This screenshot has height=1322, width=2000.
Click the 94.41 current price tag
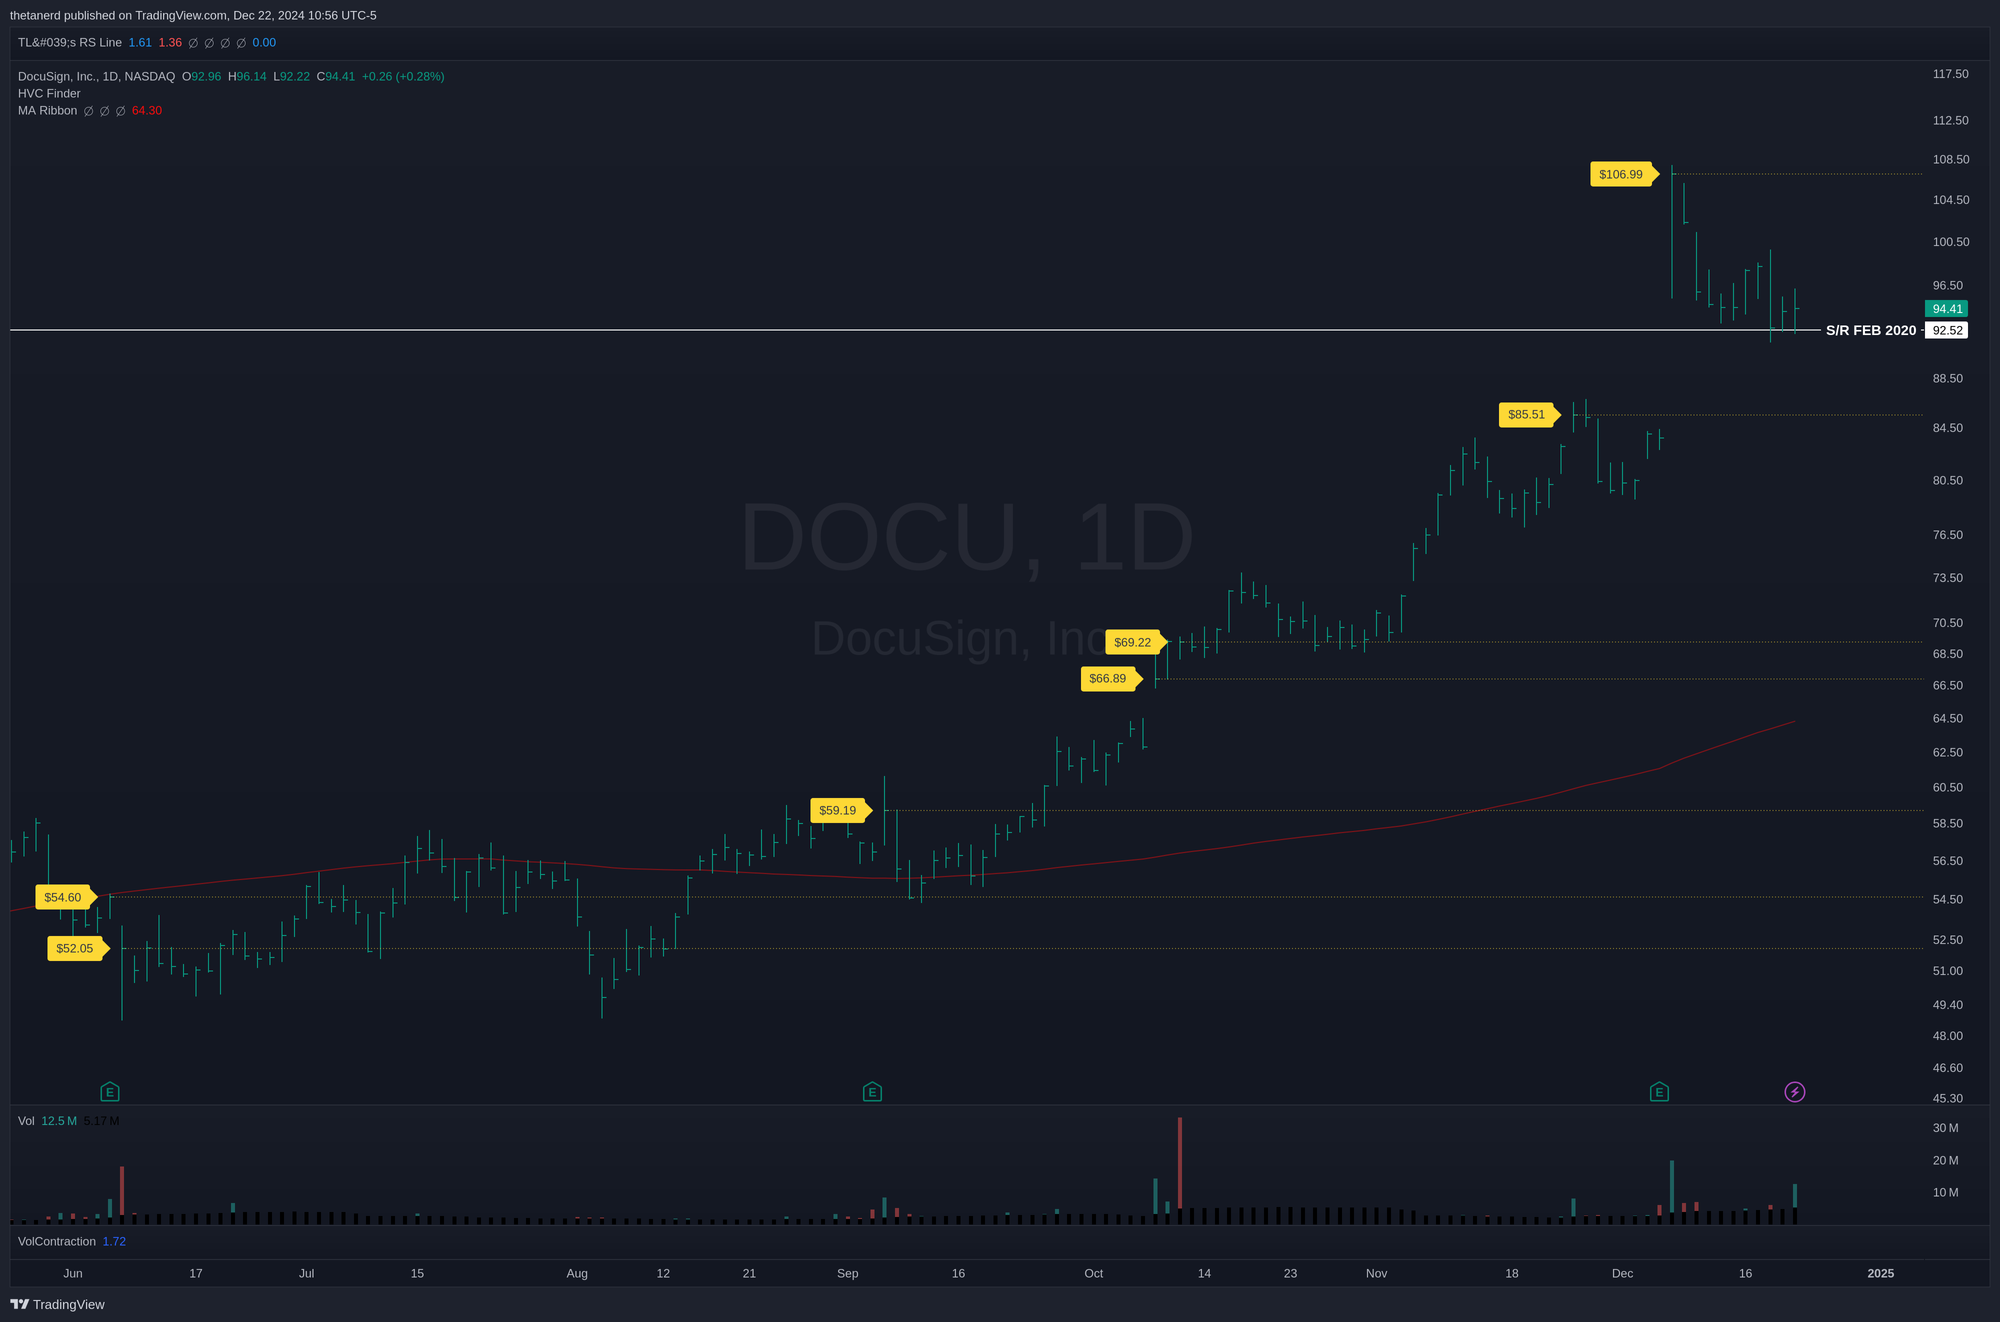(x=1946, y=309)
